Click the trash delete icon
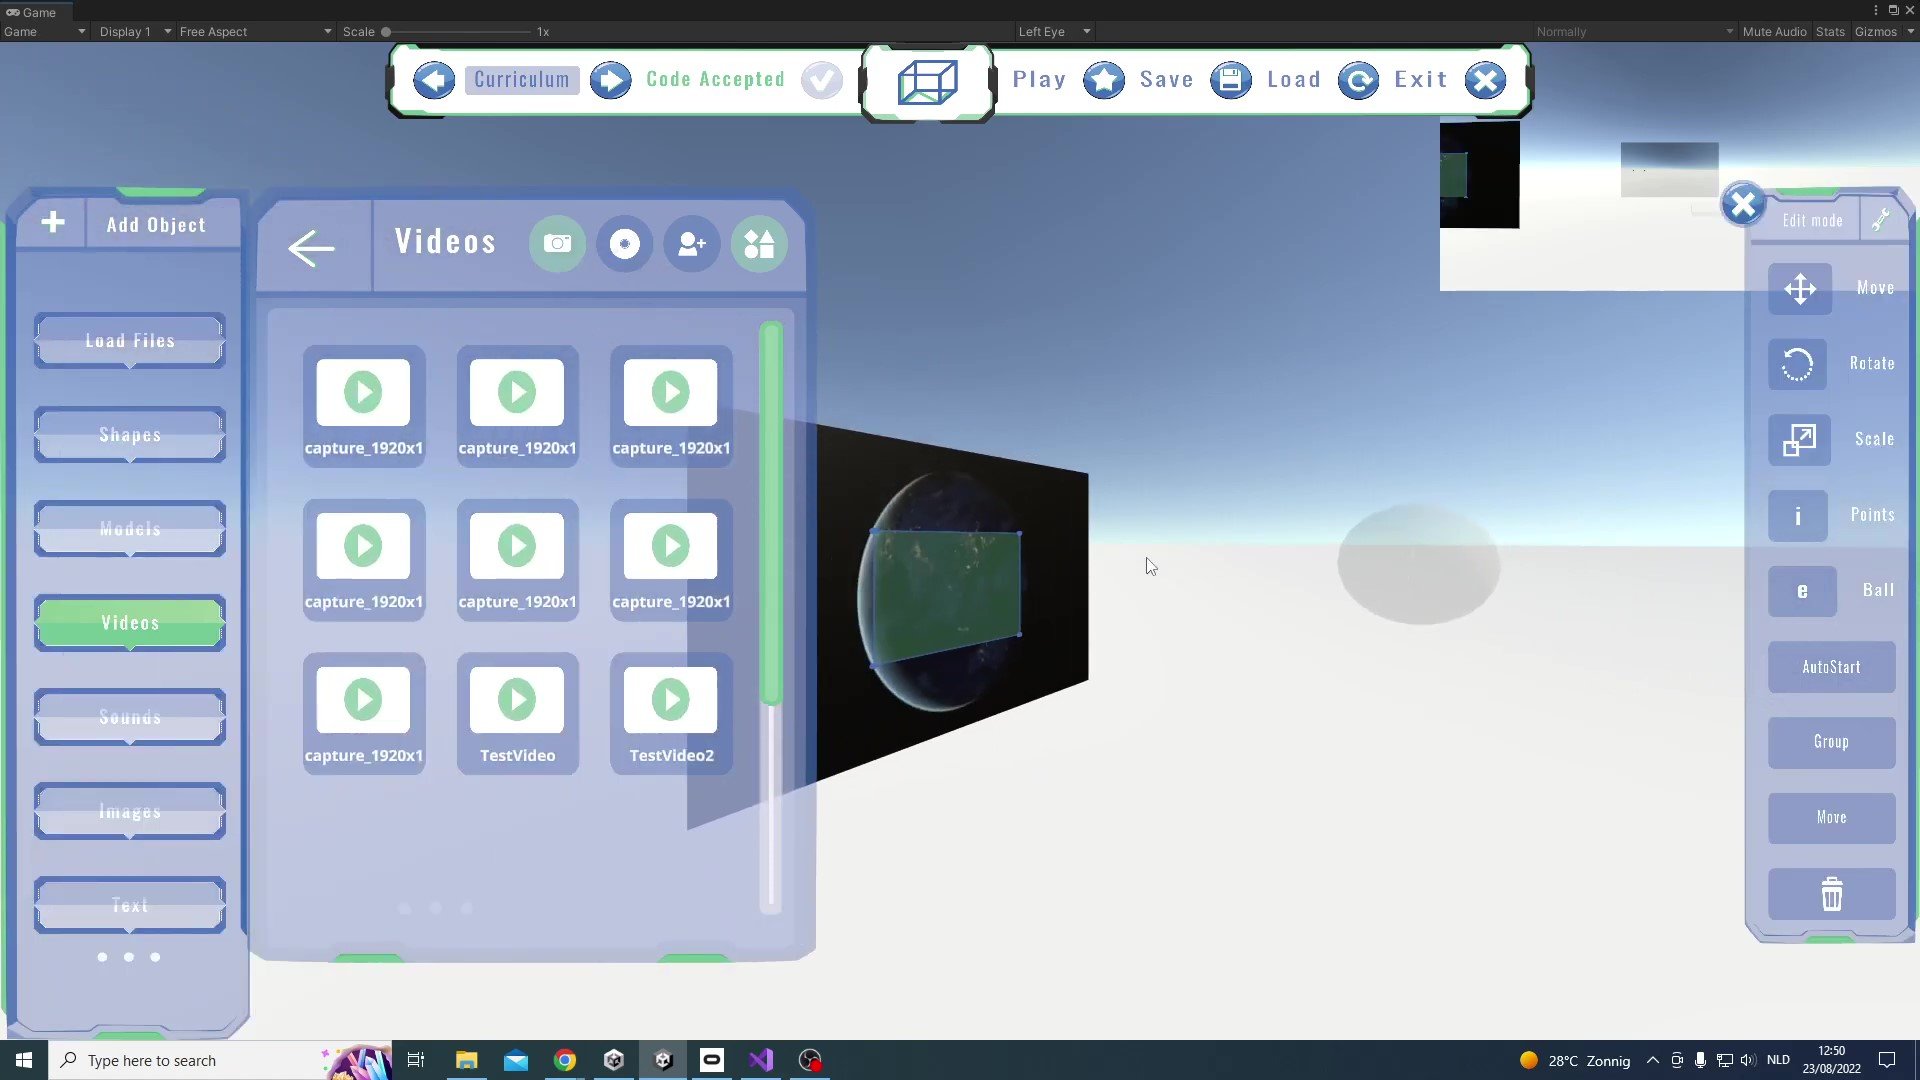The image size is (1920, 1080). [1831, 894]
